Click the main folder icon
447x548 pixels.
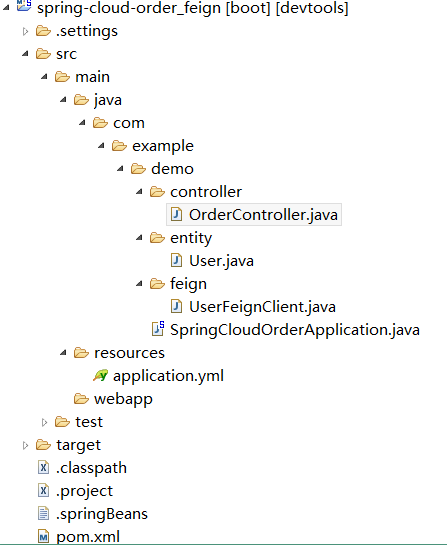(62, 77)
